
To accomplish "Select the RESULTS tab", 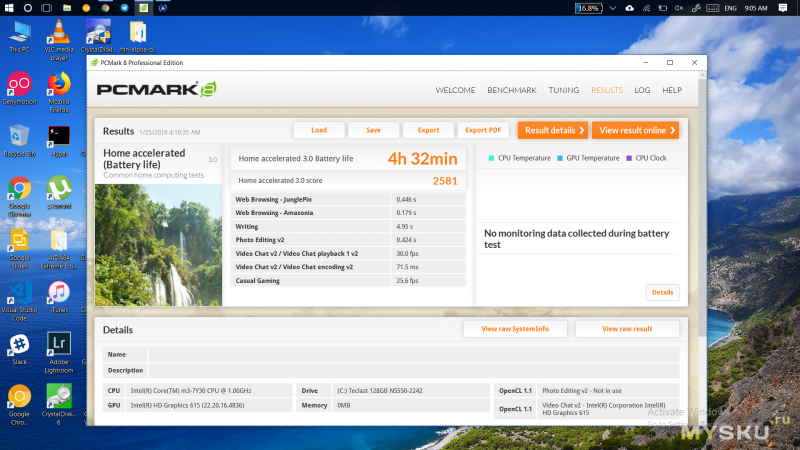I will (607, 90).
